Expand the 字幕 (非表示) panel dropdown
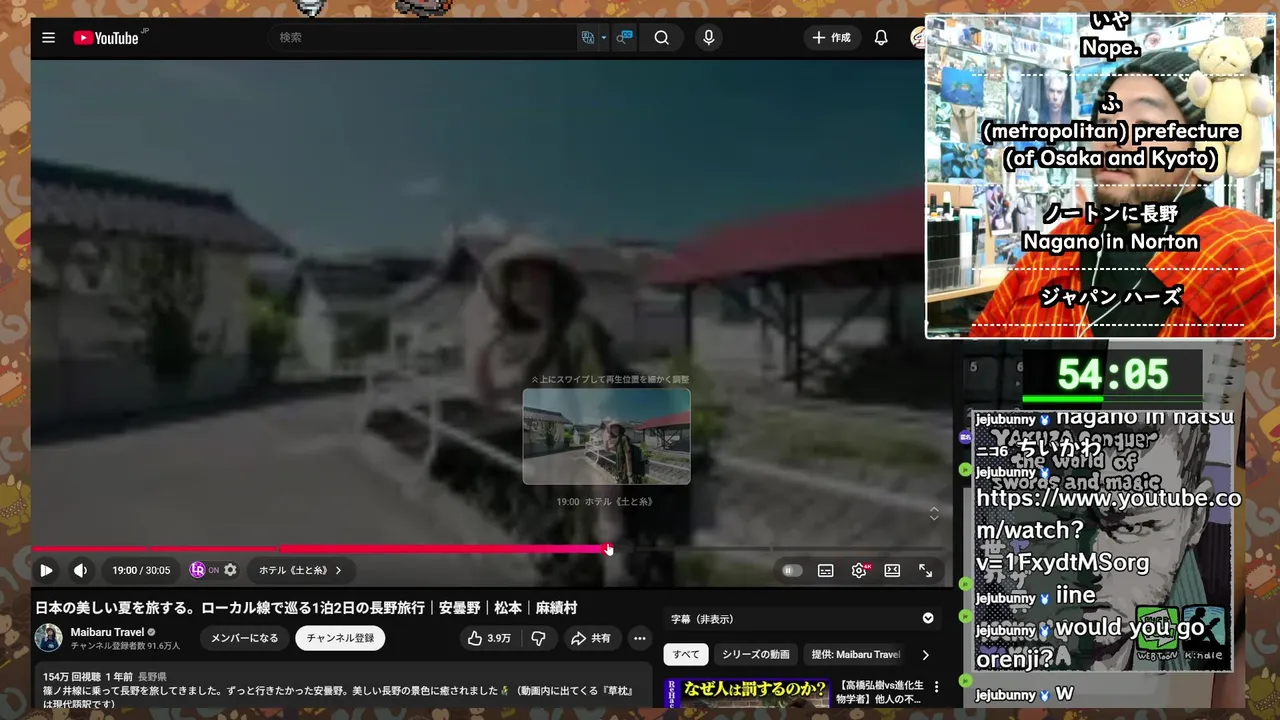Screen dimensions: 1280x720 [x=928, y=618]
